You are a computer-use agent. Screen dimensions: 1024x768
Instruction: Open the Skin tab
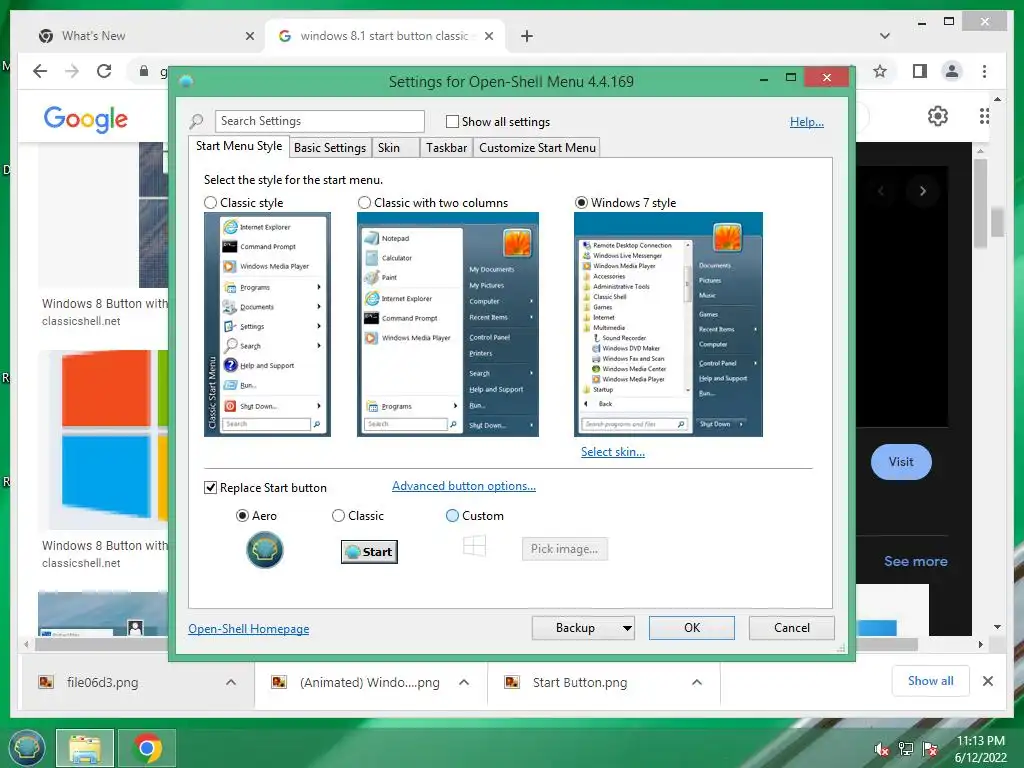coord(395,148)
